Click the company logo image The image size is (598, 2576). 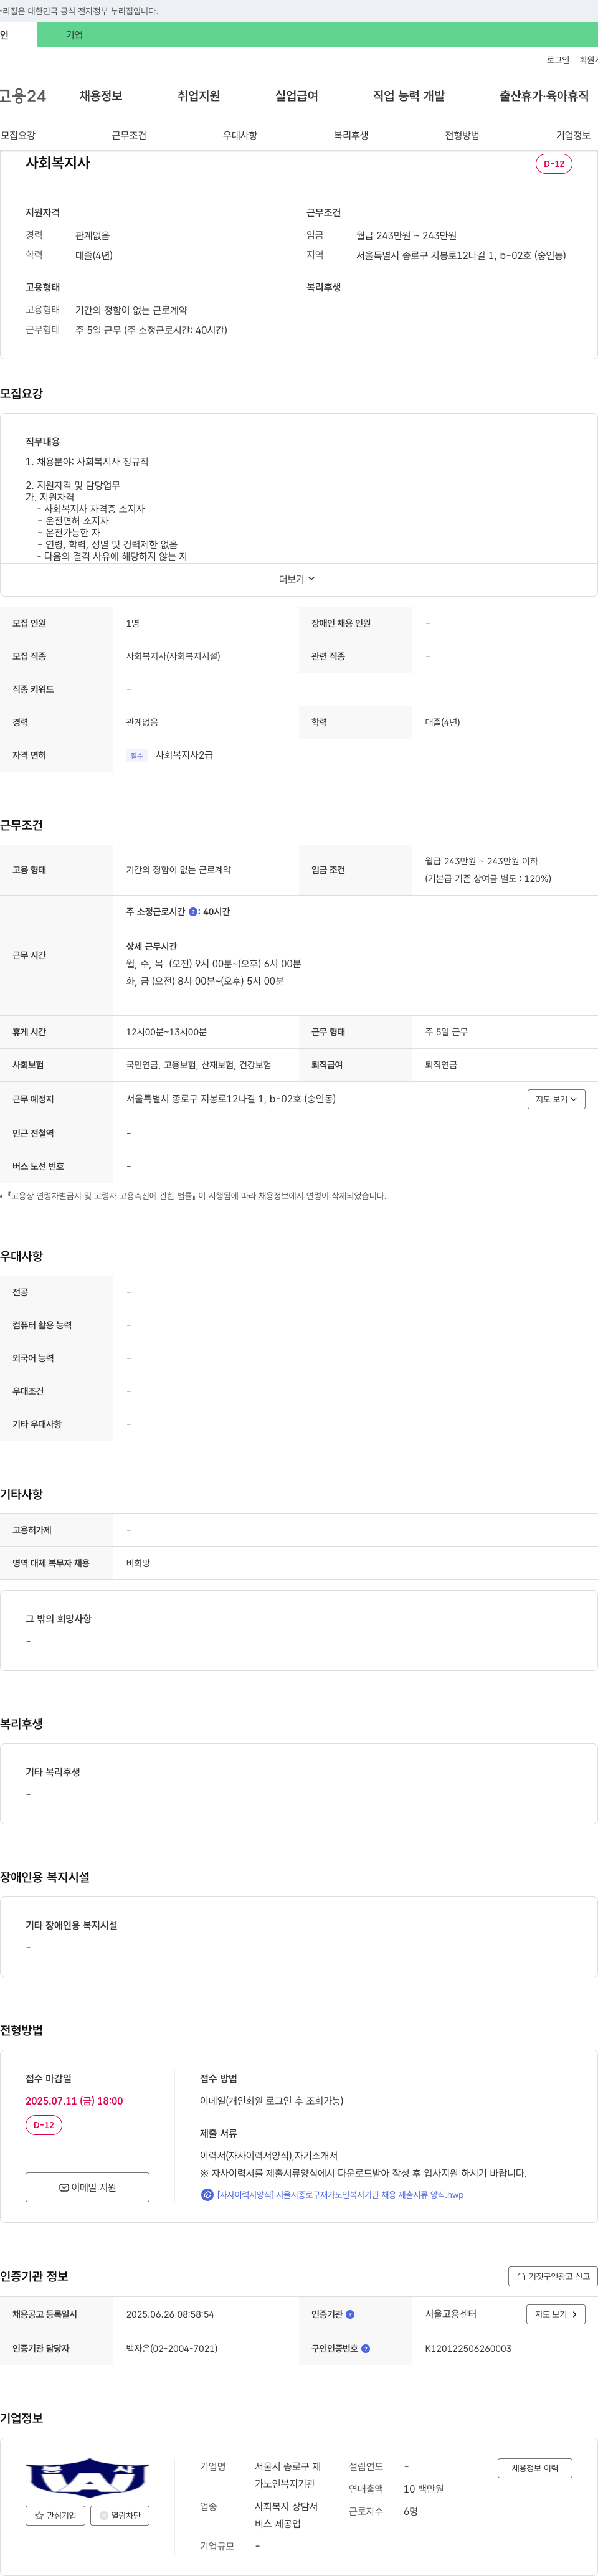point(87,2477)
